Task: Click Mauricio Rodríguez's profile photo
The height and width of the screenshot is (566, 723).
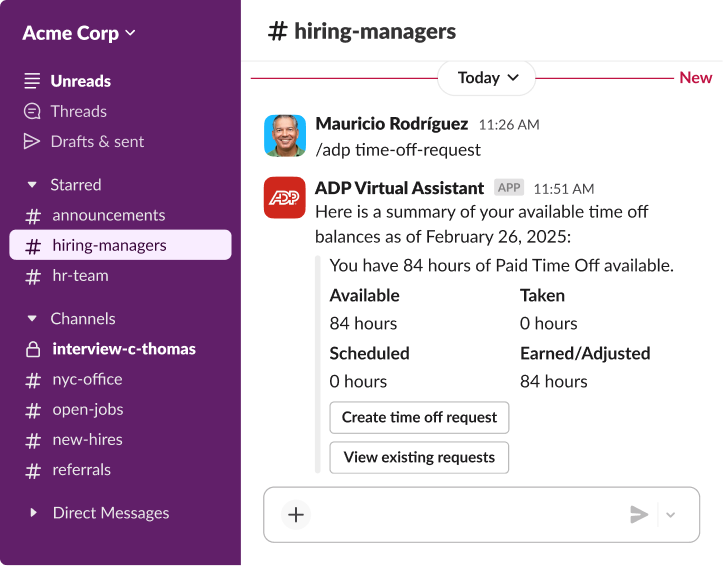Action: tap(284, 136)
